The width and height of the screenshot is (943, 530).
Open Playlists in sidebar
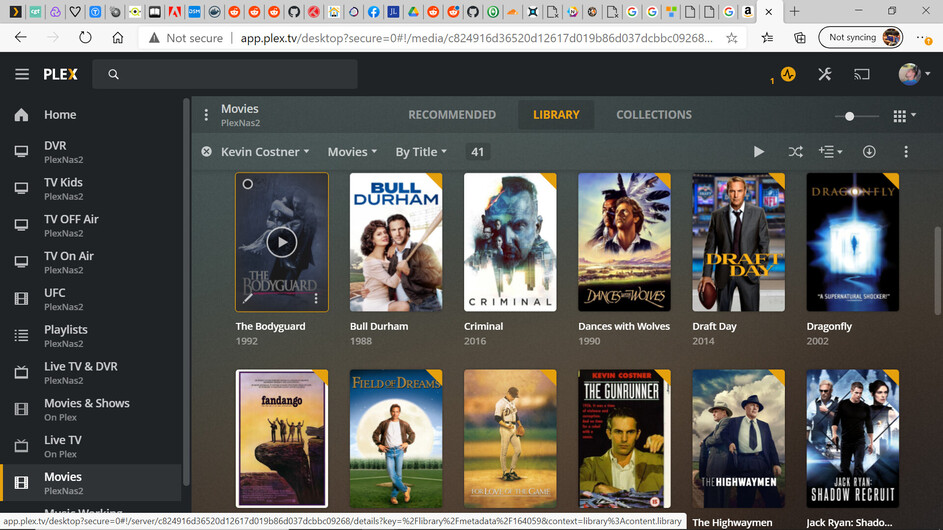tap(91, 335)
